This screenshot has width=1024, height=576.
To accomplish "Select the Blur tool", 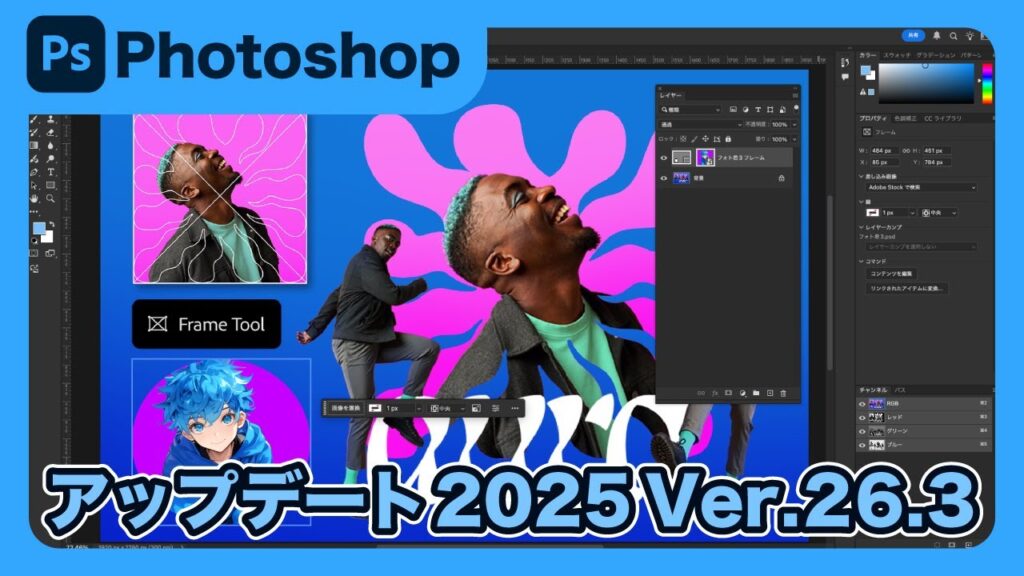I will pyautogui.click(x=50, y=146).
